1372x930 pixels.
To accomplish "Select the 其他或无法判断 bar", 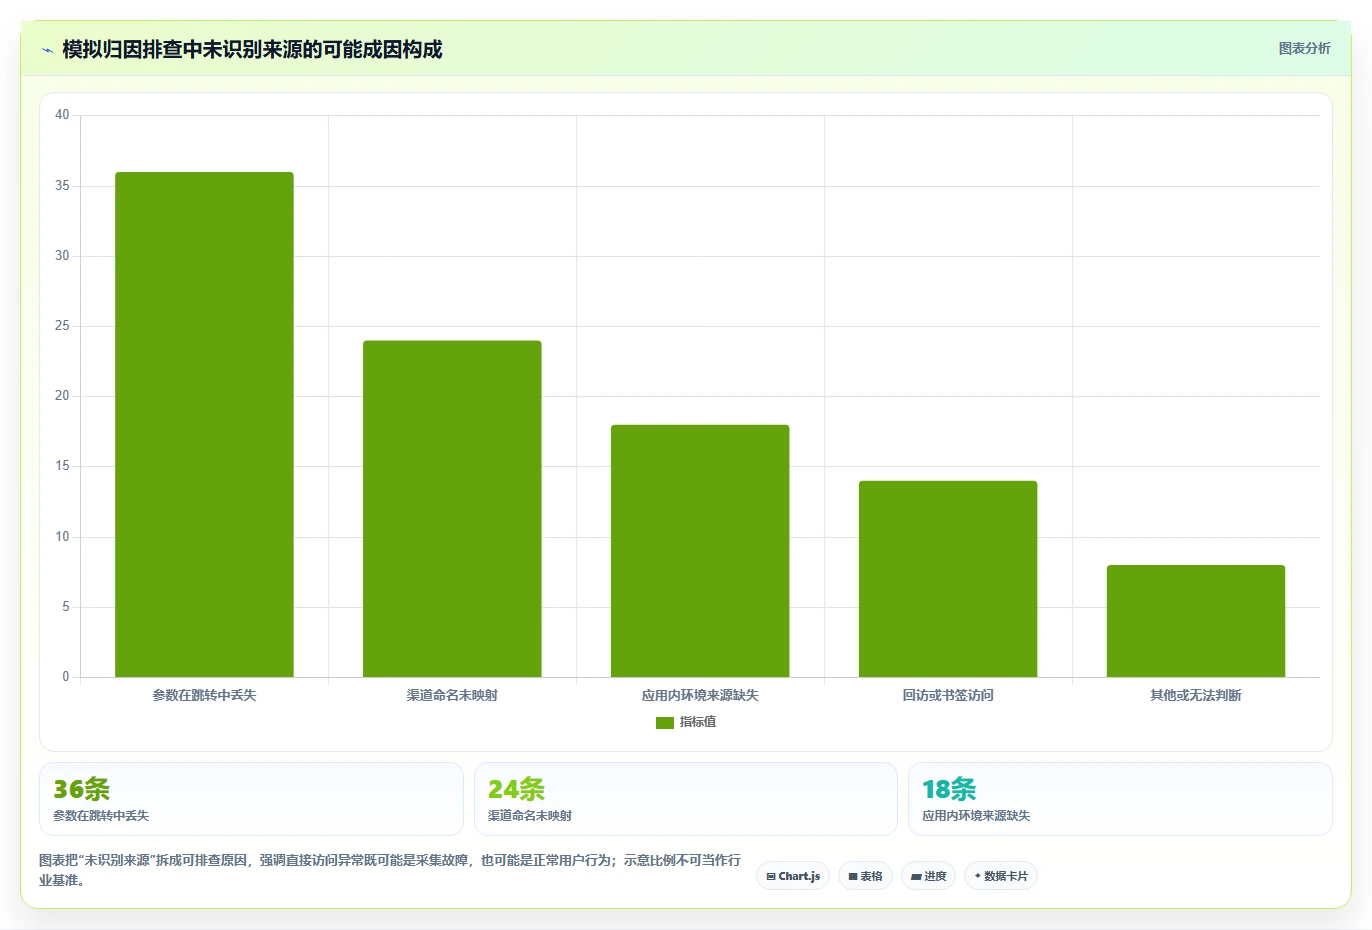I will (1196, 621).
